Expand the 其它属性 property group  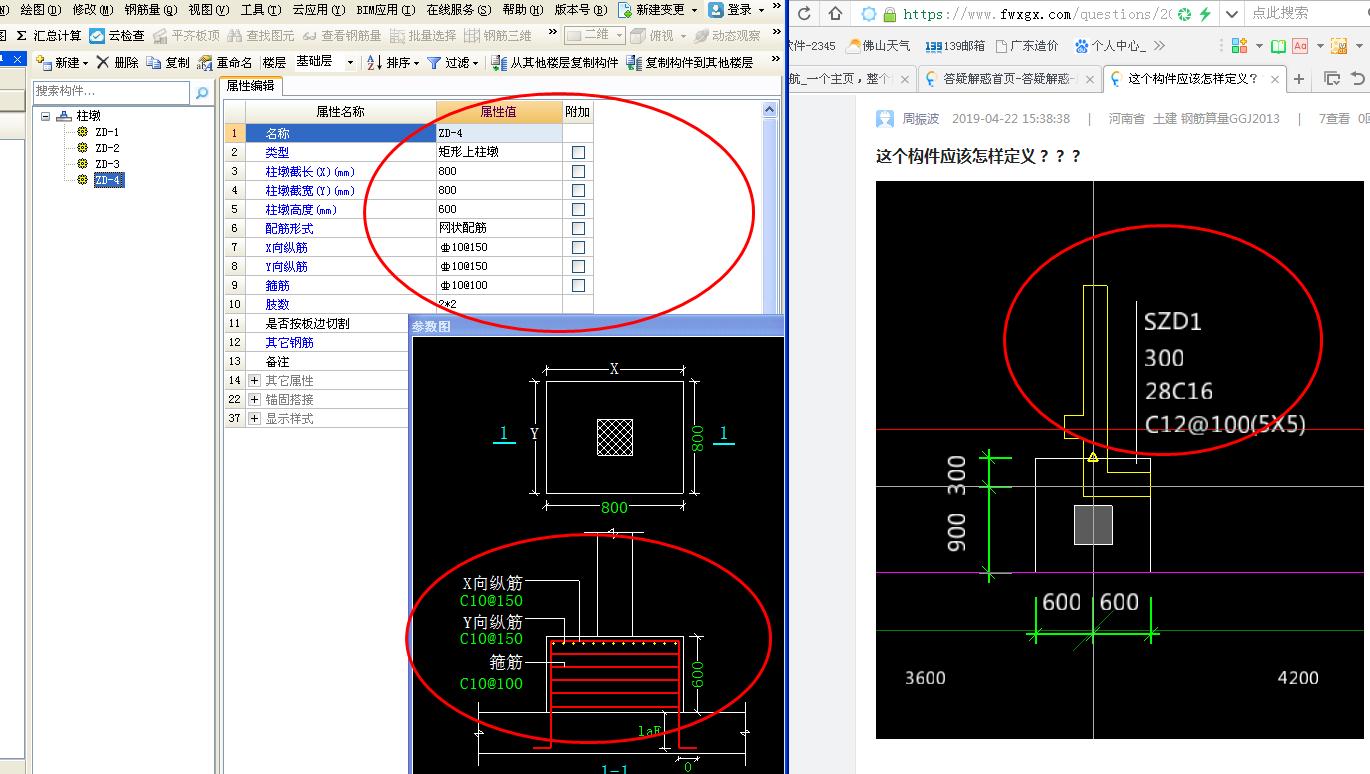coord(255,381)
